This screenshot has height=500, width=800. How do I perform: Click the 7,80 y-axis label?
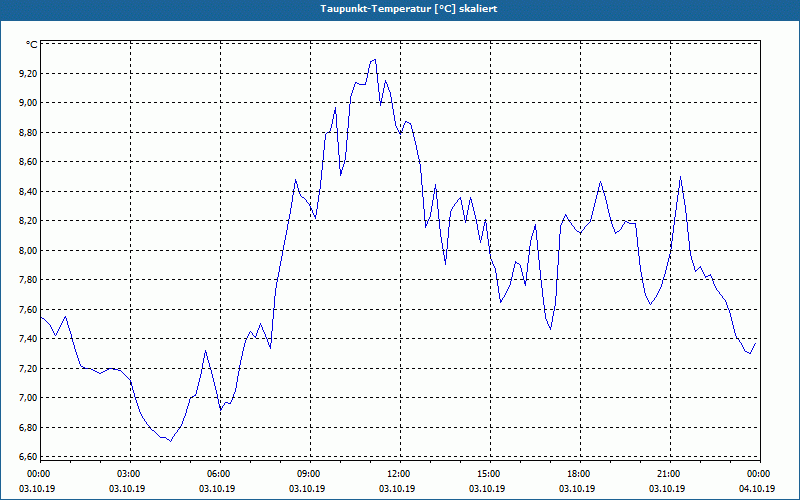tap(29, 280)
